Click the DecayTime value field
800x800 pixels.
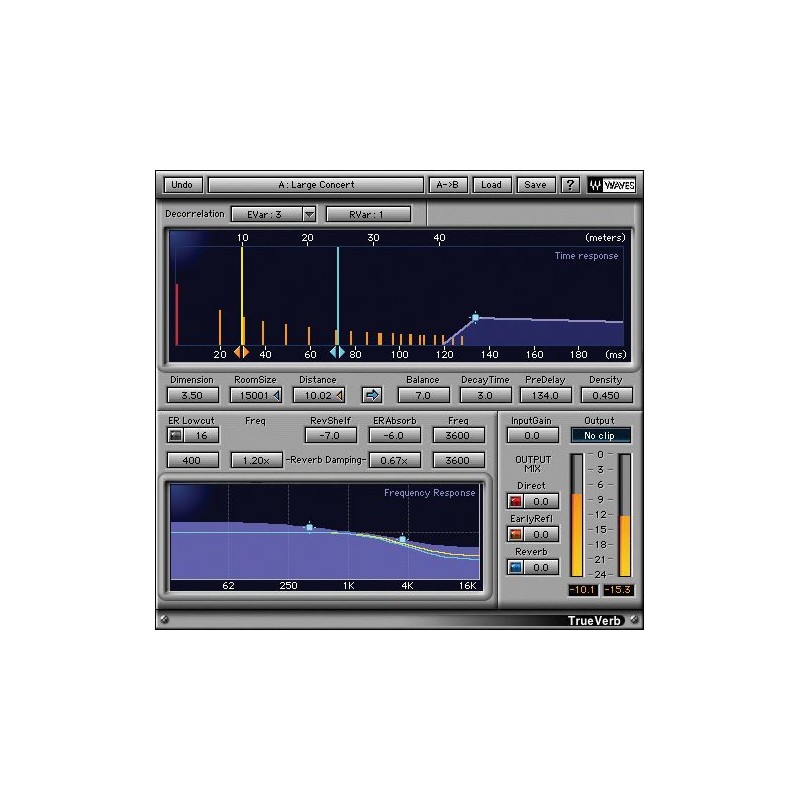[x=483, y=394]
